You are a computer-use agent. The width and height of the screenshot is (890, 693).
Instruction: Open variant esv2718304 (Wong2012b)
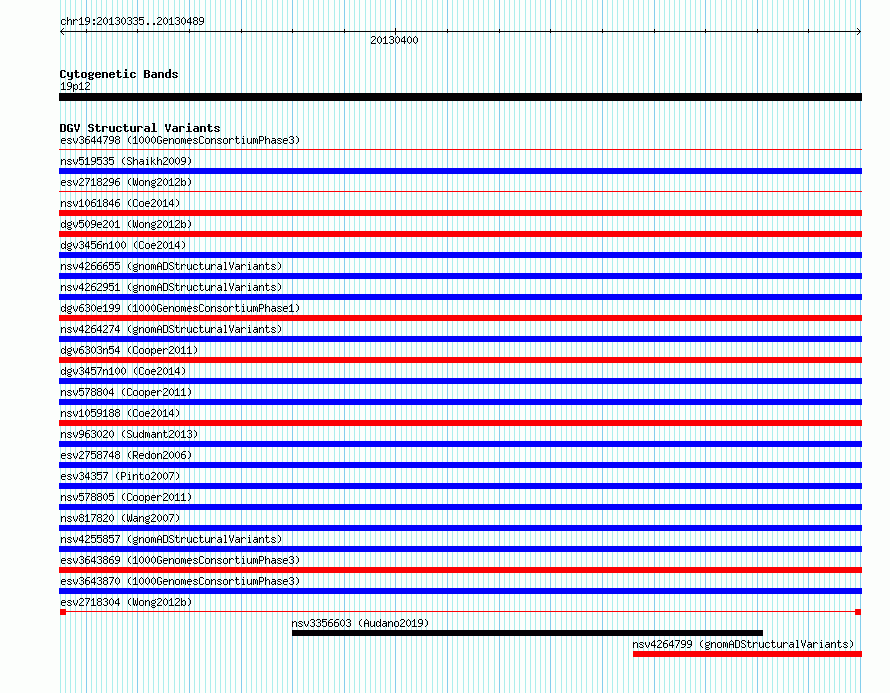pyautogui.click(x=126, y=602)
